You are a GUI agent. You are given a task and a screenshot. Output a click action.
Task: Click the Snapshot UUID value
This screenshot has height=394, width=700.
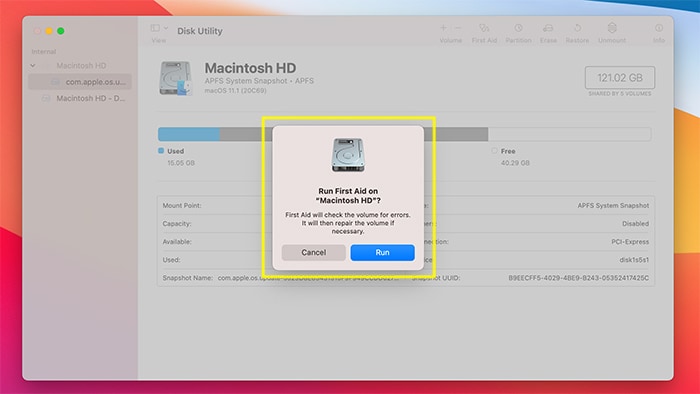(579, 278)
